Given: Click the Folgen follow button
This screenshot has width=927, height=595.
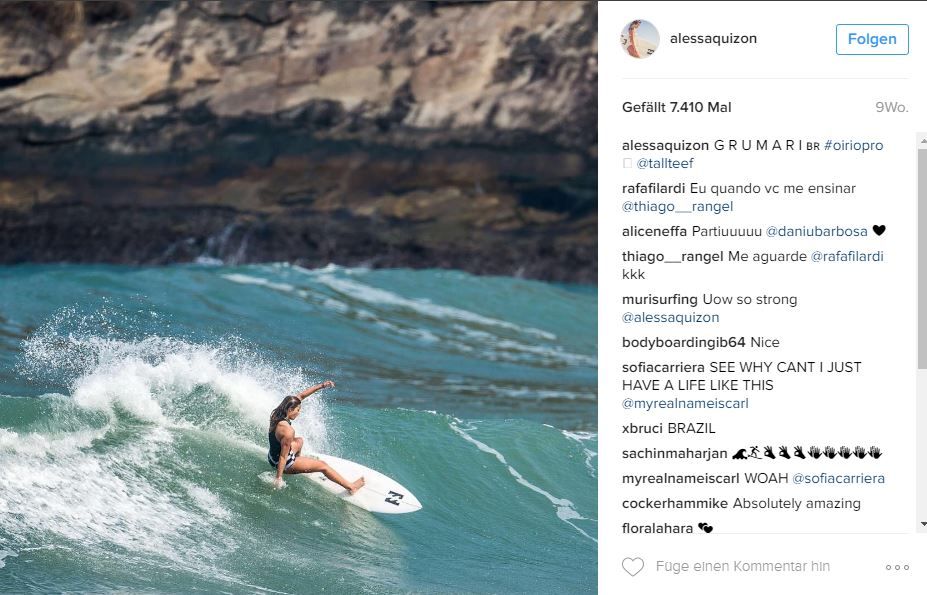Looking at the screenshot, I should 872,39.
